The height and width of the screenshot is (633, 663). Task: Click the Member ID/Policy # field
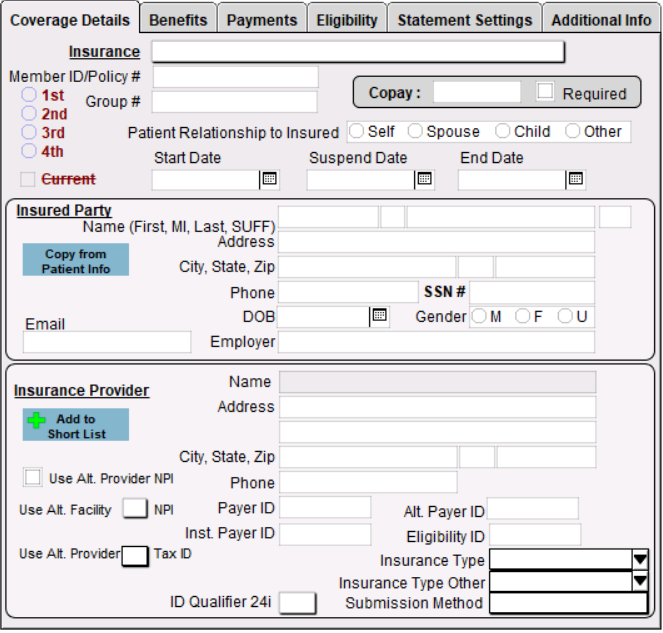235,77
